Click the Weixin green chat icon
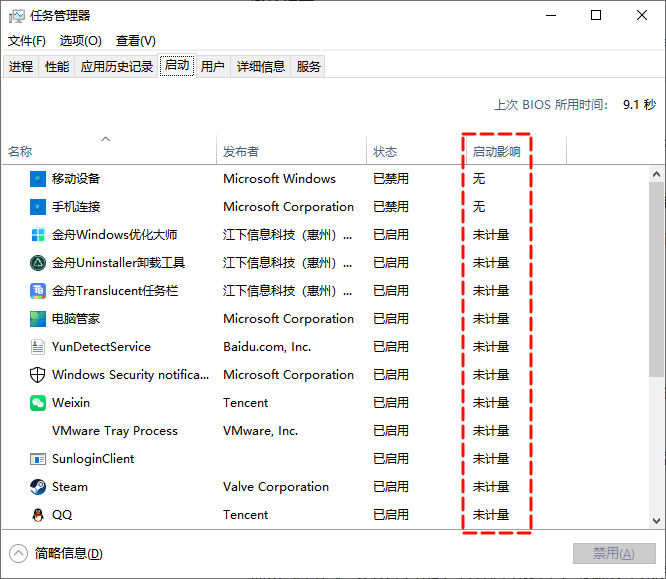The height and width of the screenshot is (579, 666). click(x=38, y=403)
